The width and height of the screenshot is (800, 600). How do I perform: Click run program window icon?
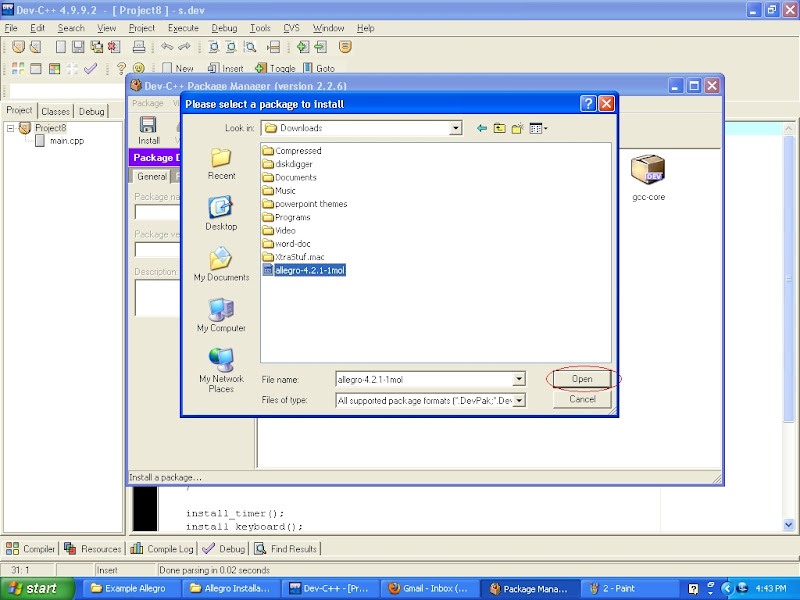pyautogui.click(x=36, y=68)
